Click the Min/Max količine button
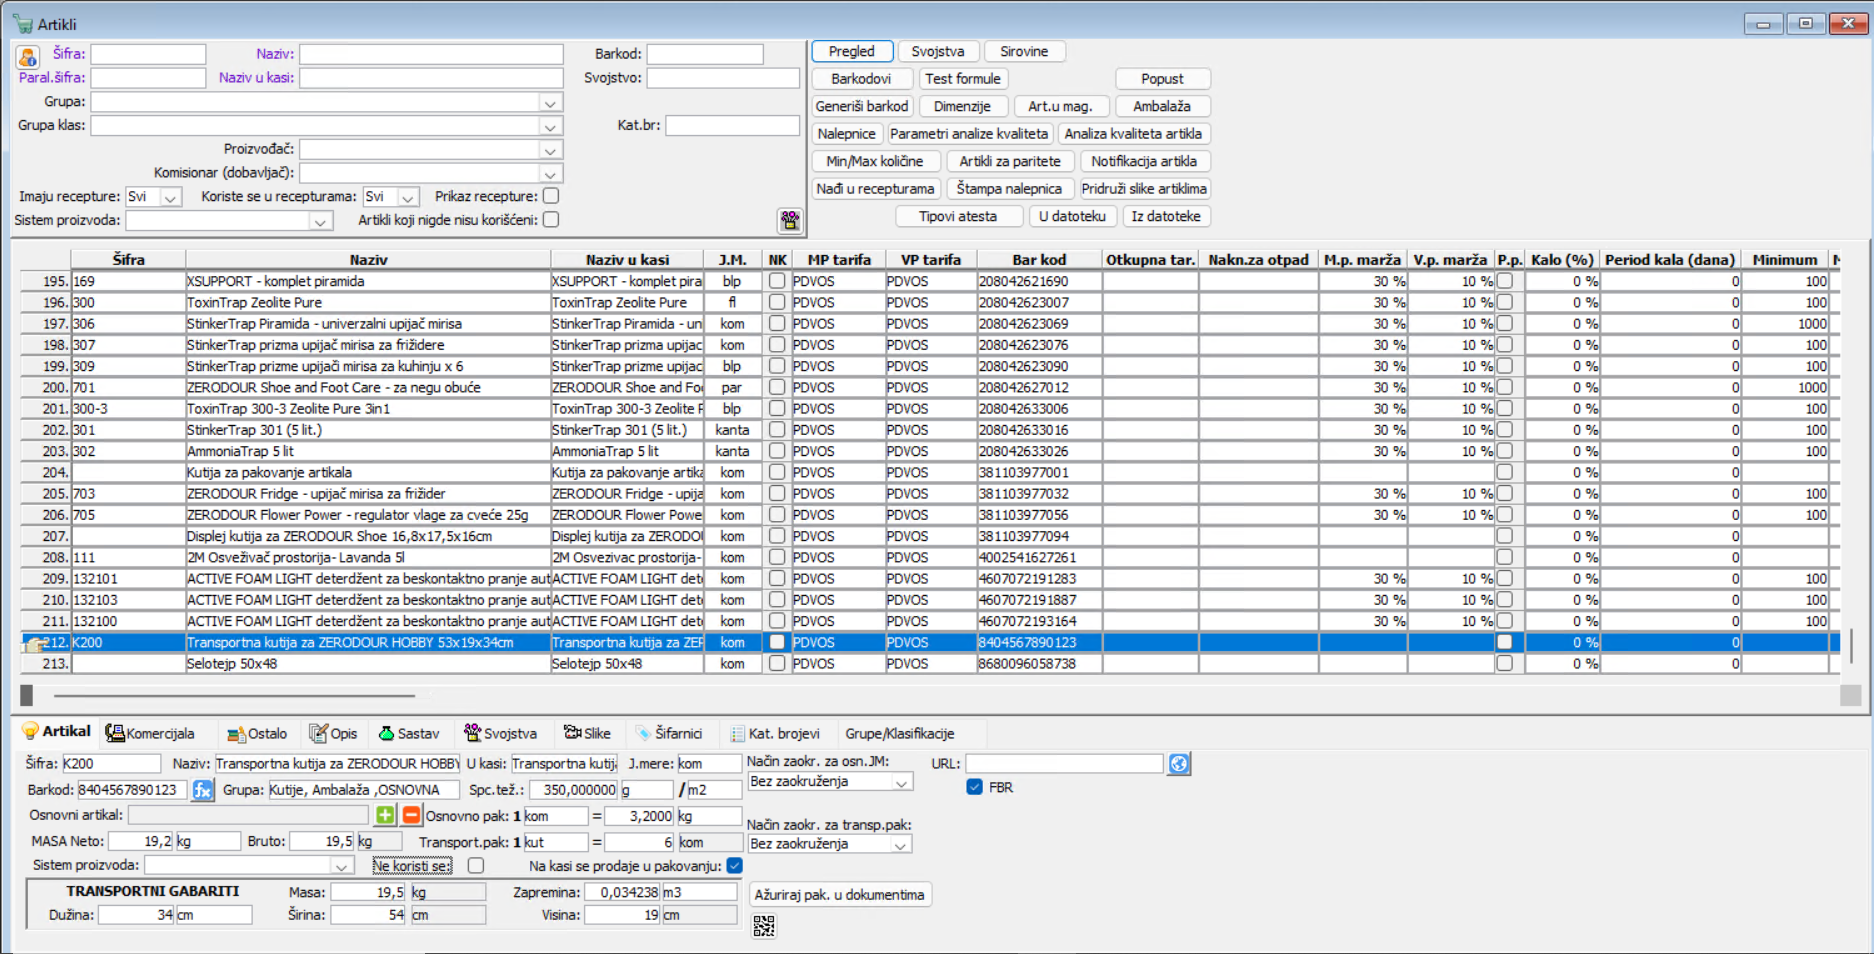 [875, 161]
